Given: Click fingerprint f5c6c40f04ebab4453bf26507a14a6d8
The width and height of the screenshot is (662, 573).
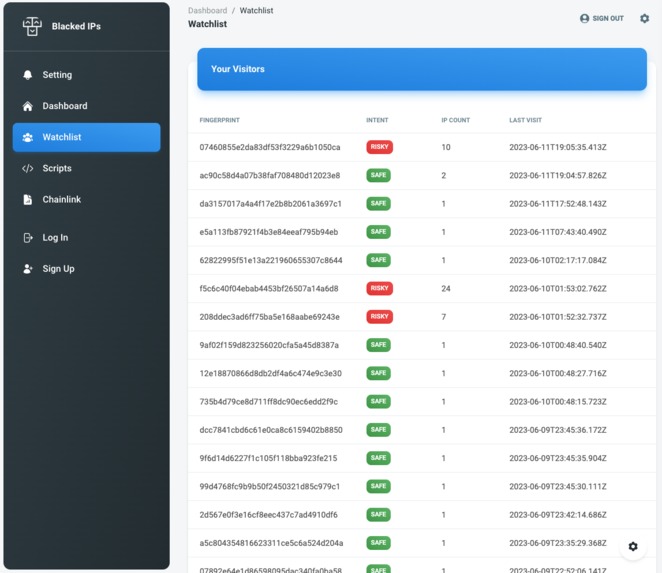Looking at the screenshot, I should 269,289.
